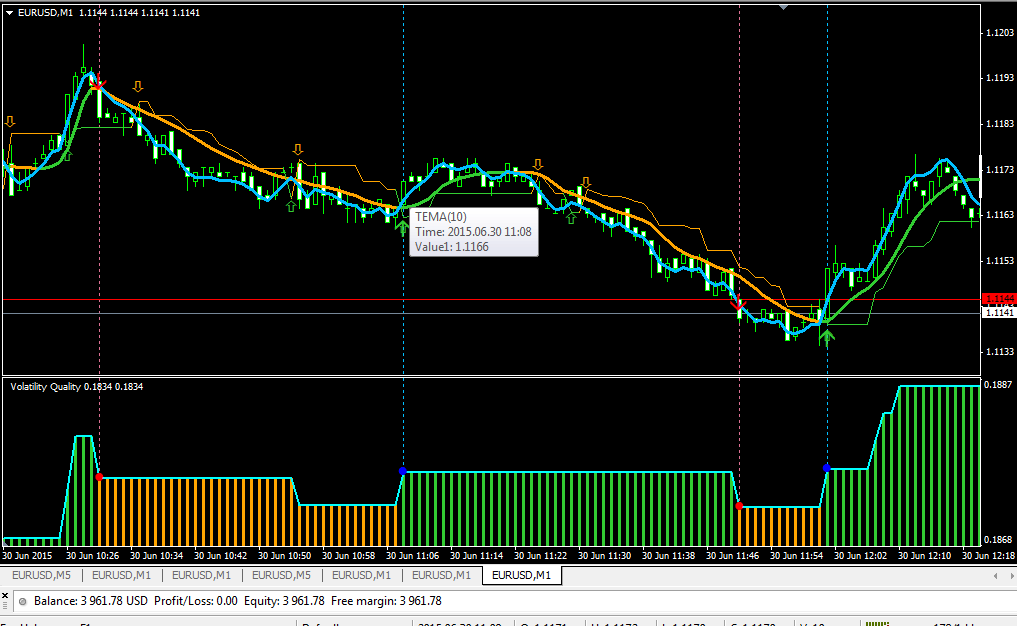
Task: Click the red dot at the first orange histogram bar
Action: click(99, 477)
